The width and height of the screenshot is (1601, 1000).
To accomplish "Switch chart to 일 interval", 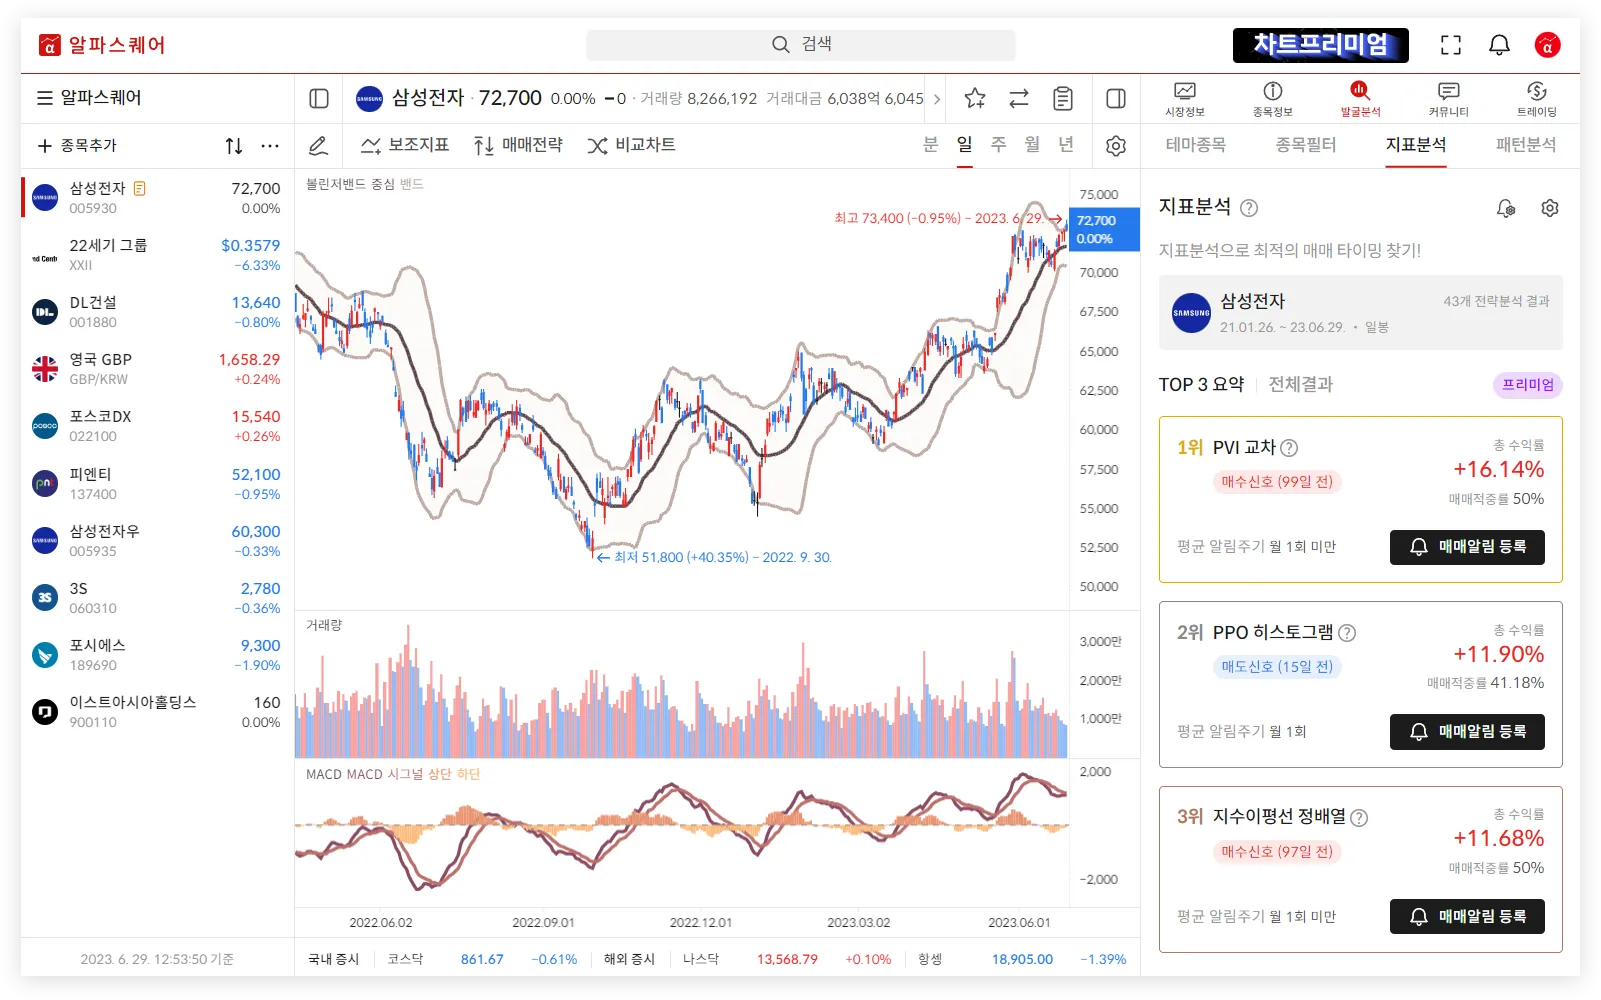I will click(x=965, y=145).
